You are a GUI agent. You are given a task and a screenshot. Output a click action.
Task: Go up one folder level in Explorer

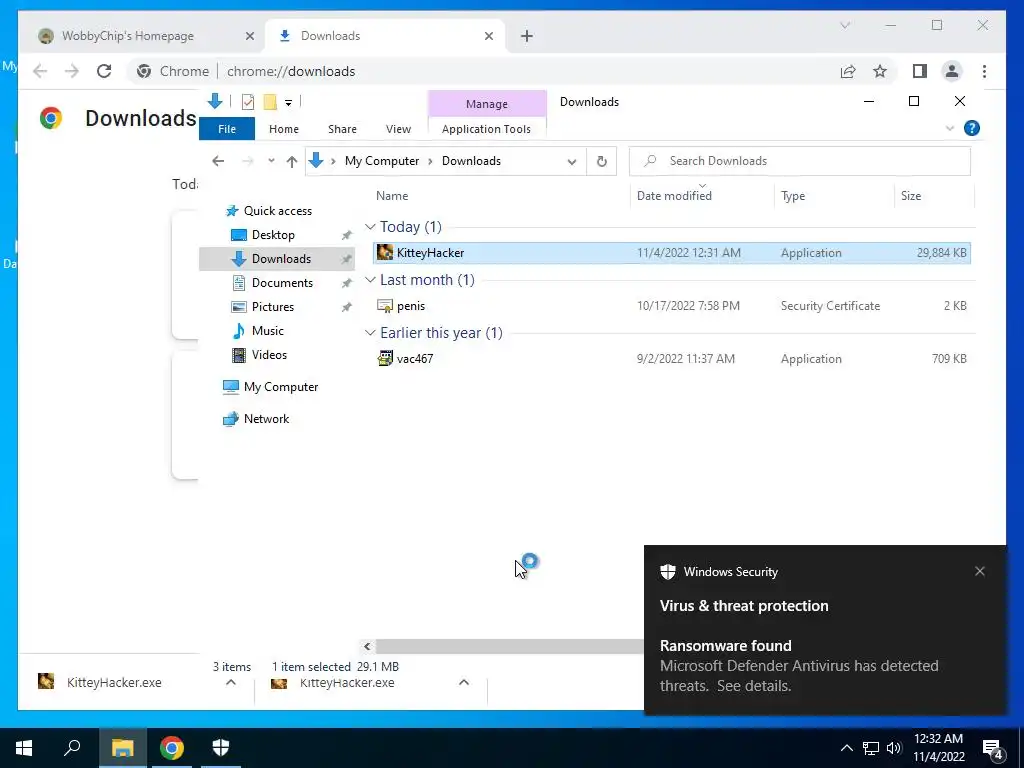point(292,161)
